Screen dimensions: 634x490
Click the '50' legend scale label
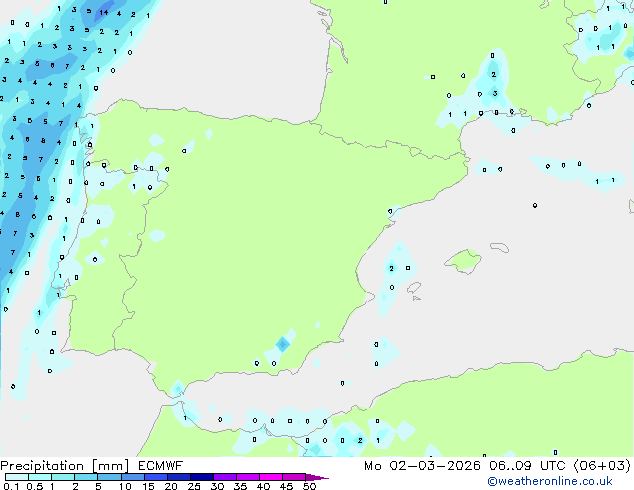pyautogui.click(x=309, y=486)
